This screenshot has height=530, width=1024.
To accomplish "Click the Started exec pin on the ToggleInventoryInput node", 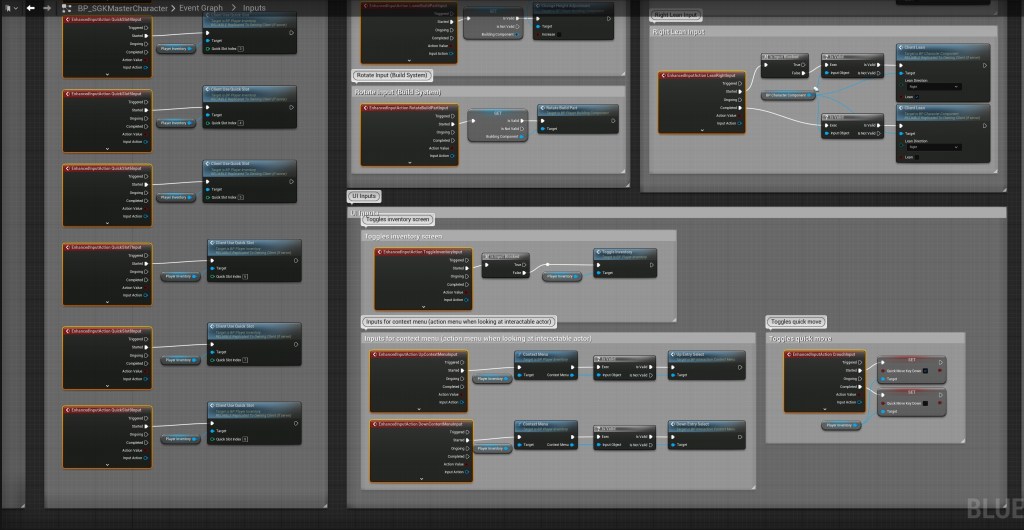I will [467, 268].
